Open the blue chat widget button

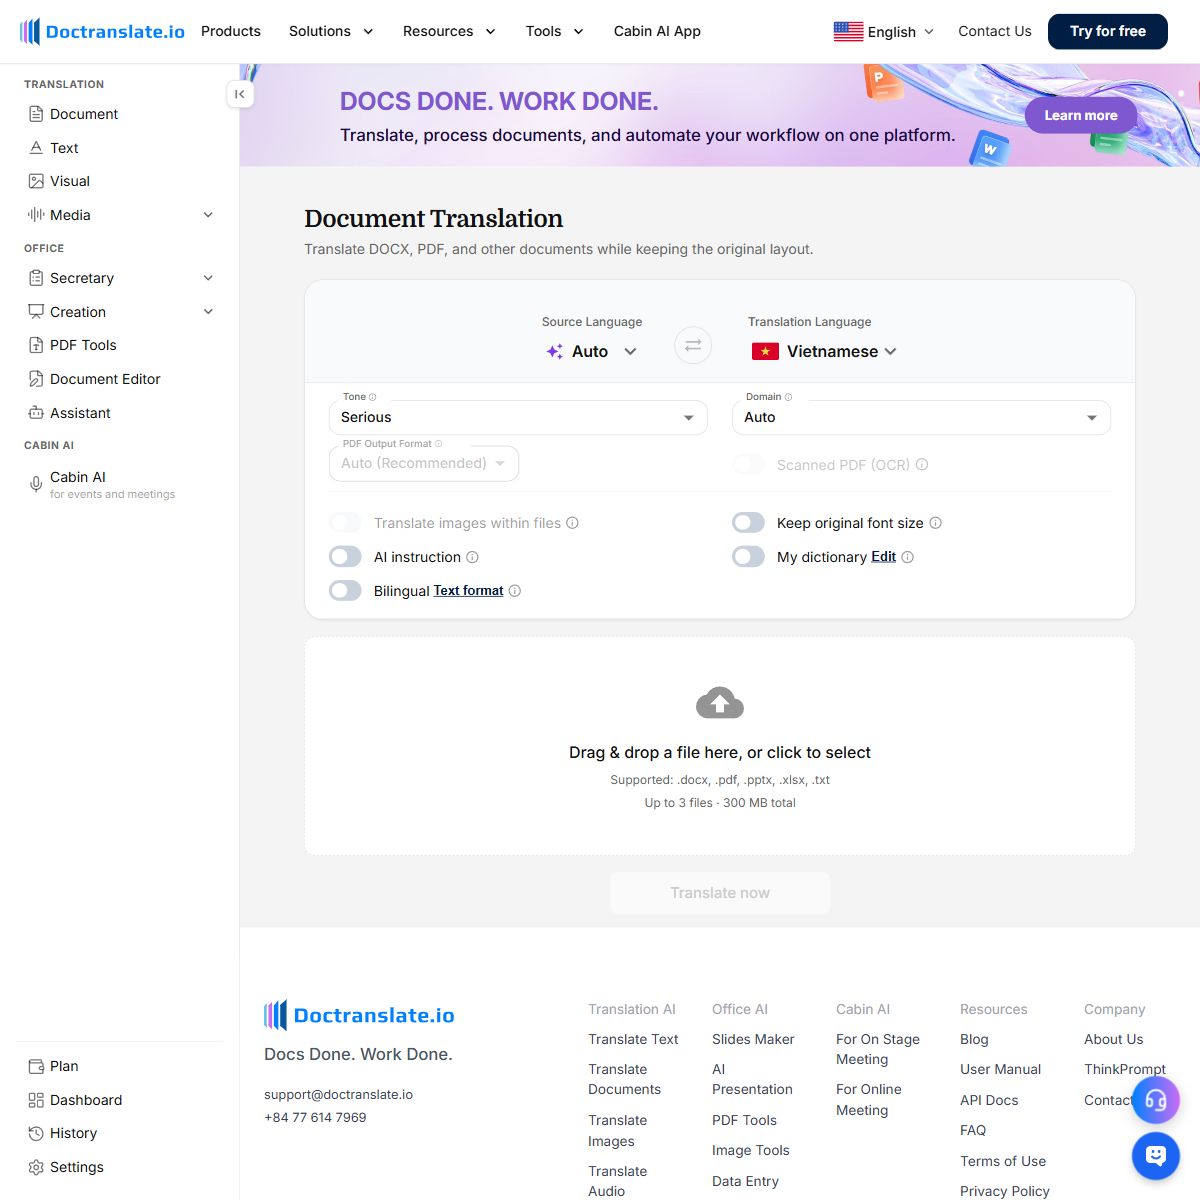click(x=1156, y=1156)
